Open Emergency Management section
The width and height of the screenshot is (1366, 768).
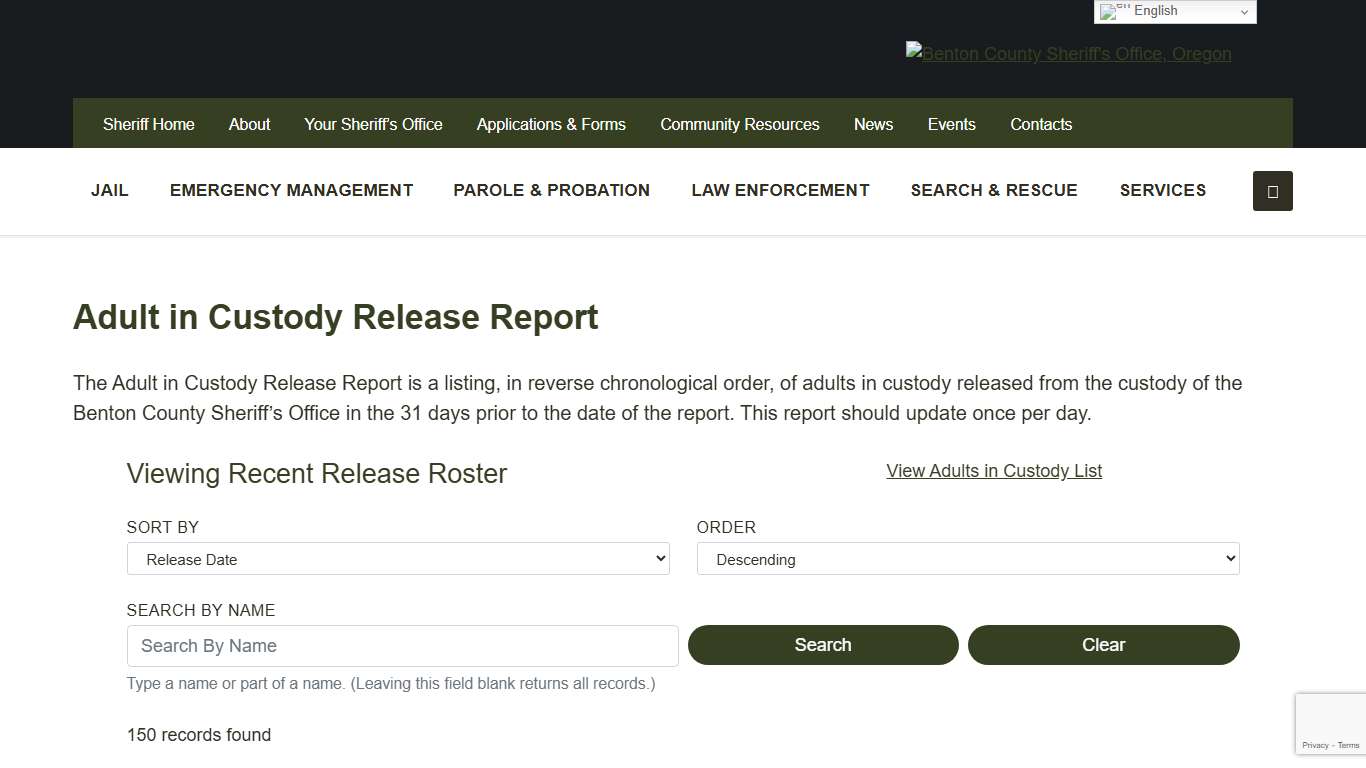click(x=291, y=190)
